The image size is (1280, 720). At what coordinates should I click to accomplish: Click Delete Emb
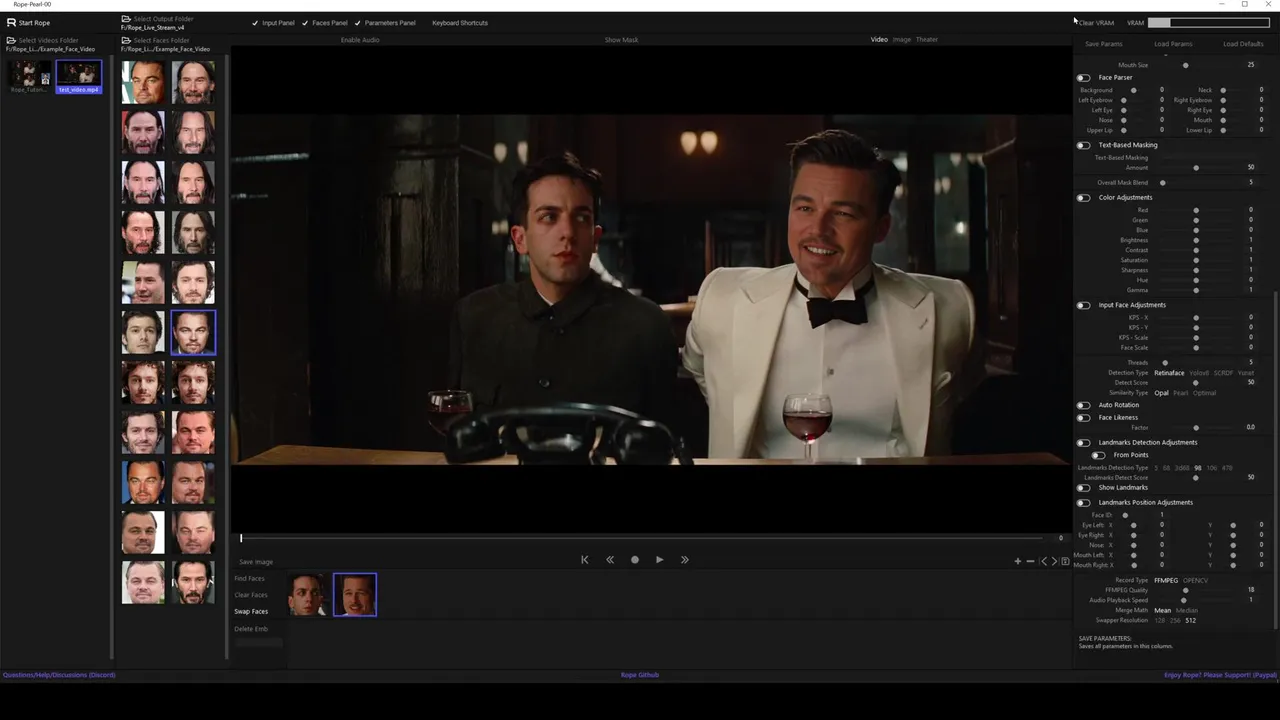(251, 629)
